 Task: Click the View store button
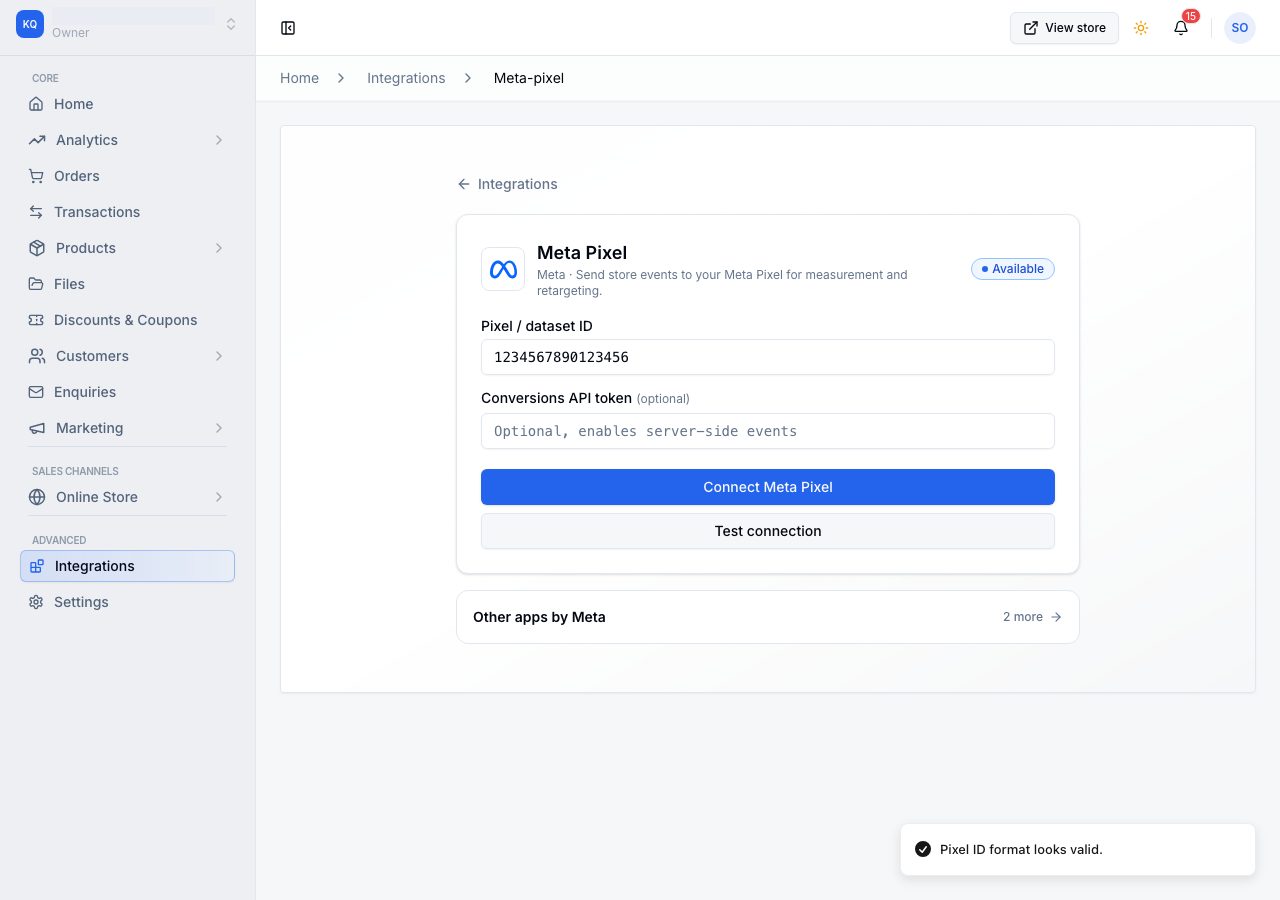(x=1064, y=28)
